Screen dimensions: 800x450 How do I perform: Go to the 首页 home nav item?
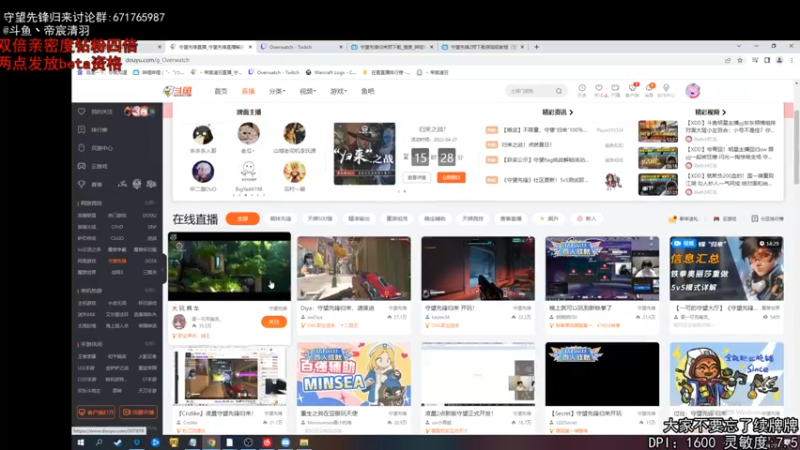(x=220, y=91)
